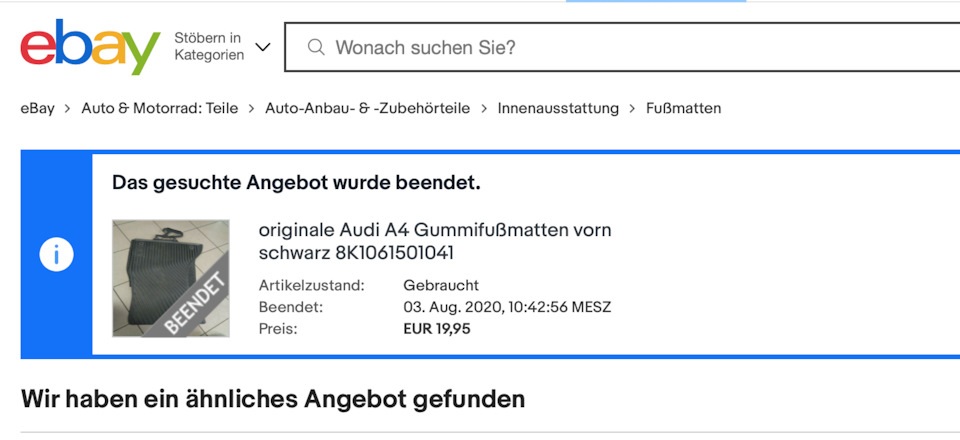The image size is (960, 440).
Task: Select the price EUR 19,95
Action: pos(437,329)
